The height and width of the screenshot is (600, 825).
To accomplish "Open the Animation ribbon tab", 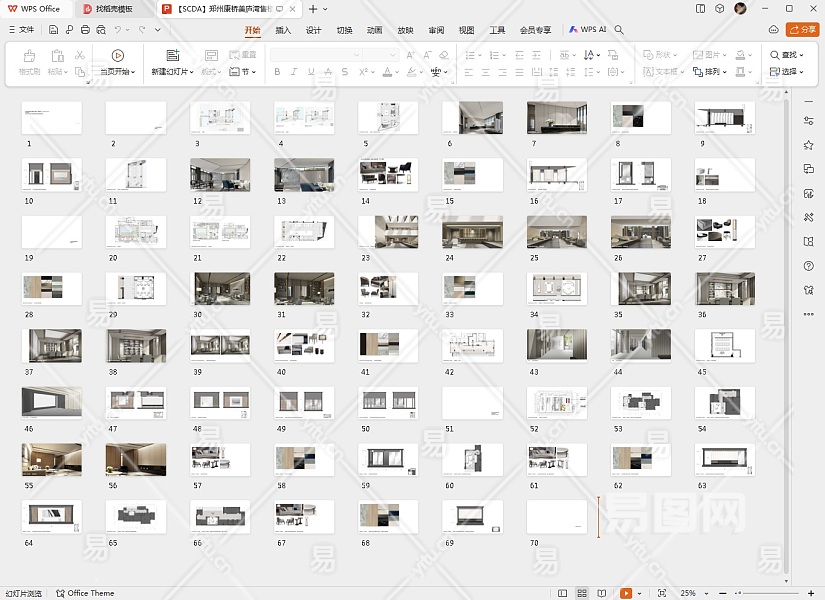I will coord(374,30).
